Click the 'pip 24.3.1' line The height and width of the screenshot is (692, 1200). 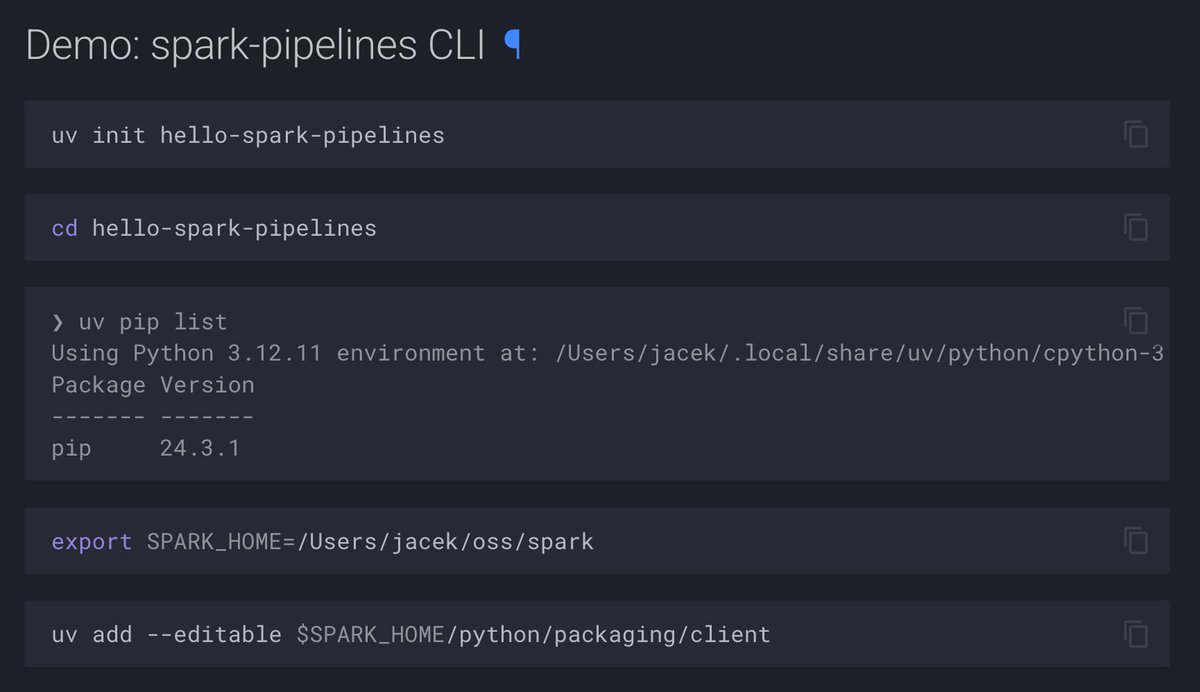click(x=146, y=449)
